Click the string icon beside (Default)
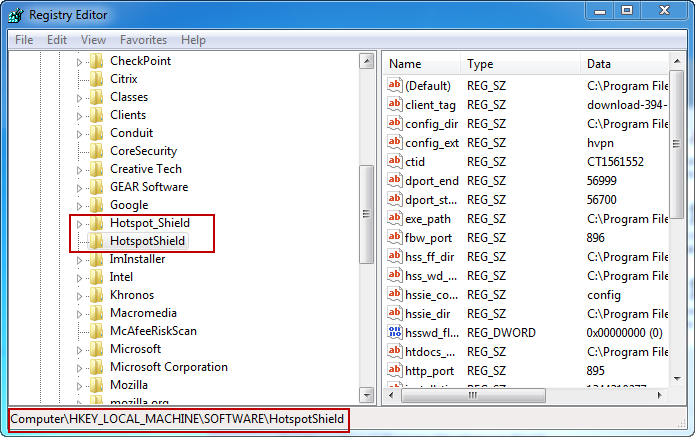The height and width of the screenshot is (437, 695). (x=394, y=85)
